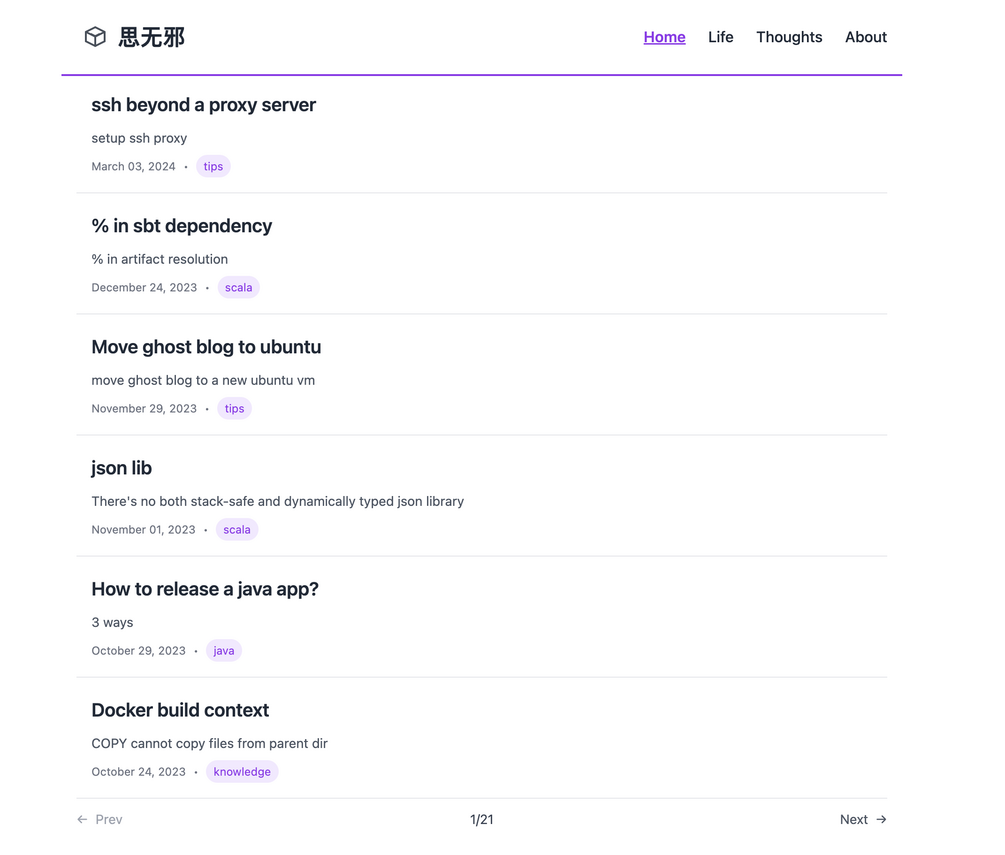Select the tips tag under ssh post

[x=213, y=166]
